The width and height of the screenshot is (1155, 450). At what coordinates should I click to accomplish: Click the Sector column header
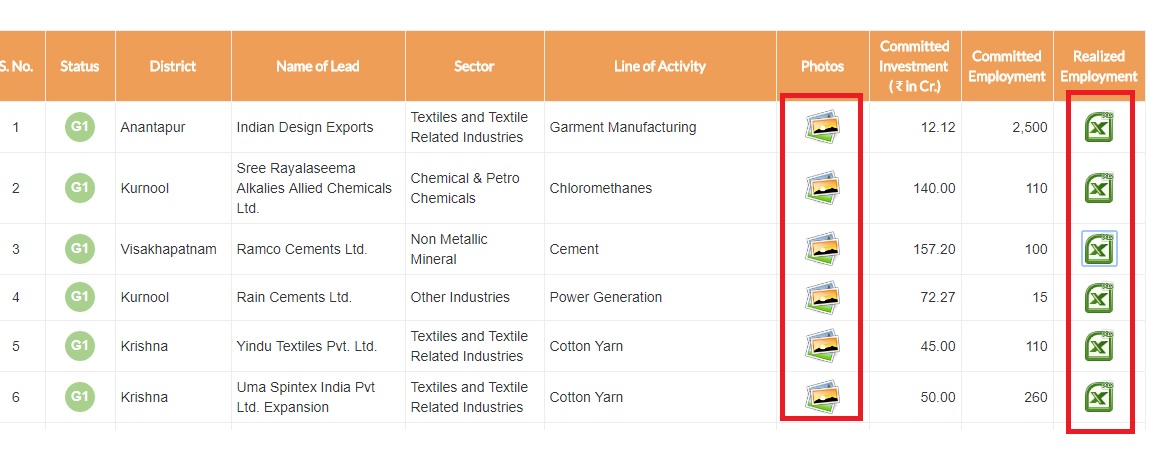(474, 66)
